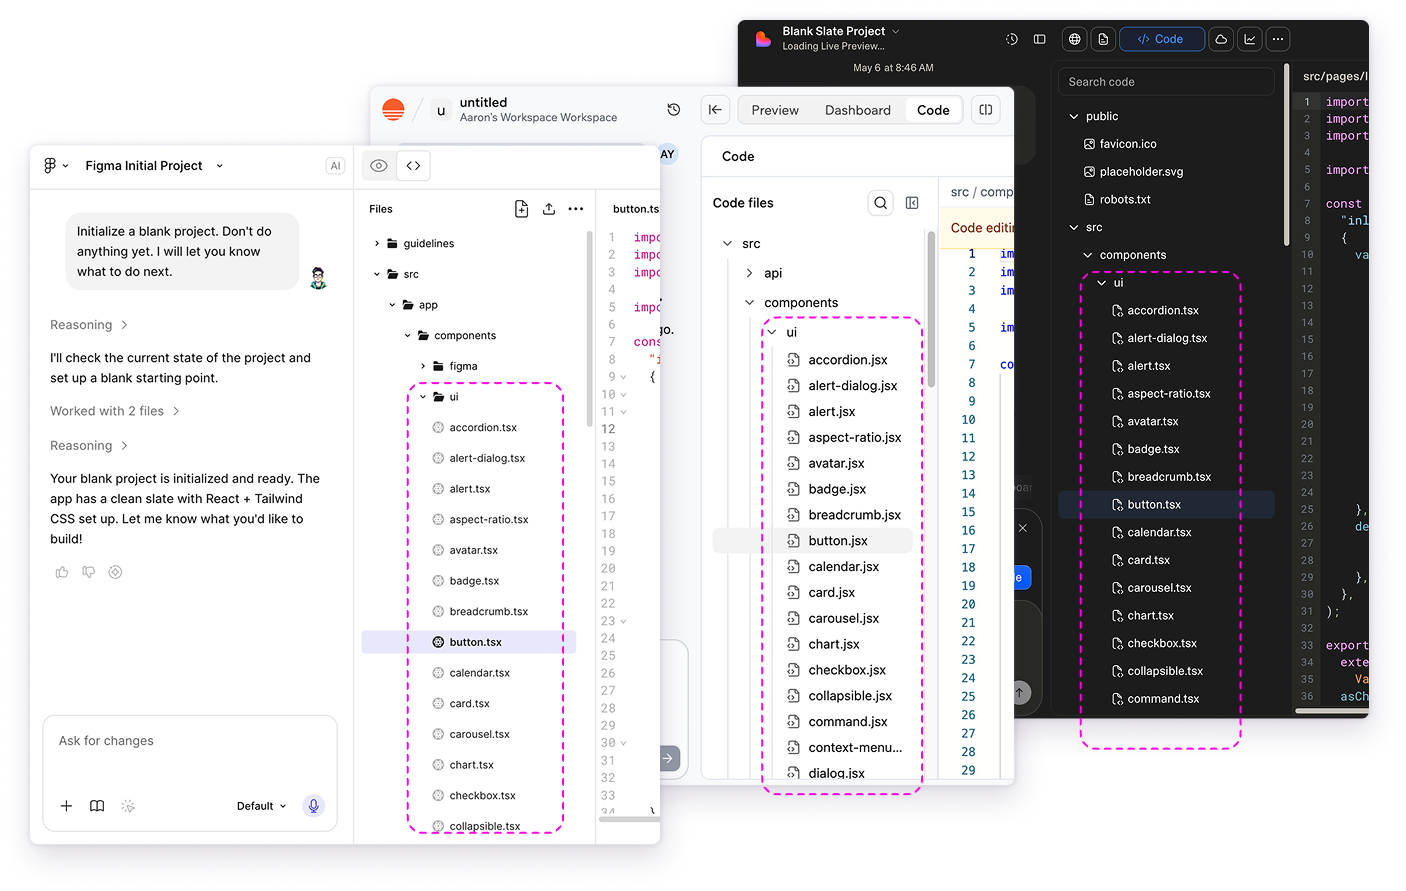Click the element pointer icon in prompt box
The width and height of the screenshot is (1406, 891).
[128, 806]
